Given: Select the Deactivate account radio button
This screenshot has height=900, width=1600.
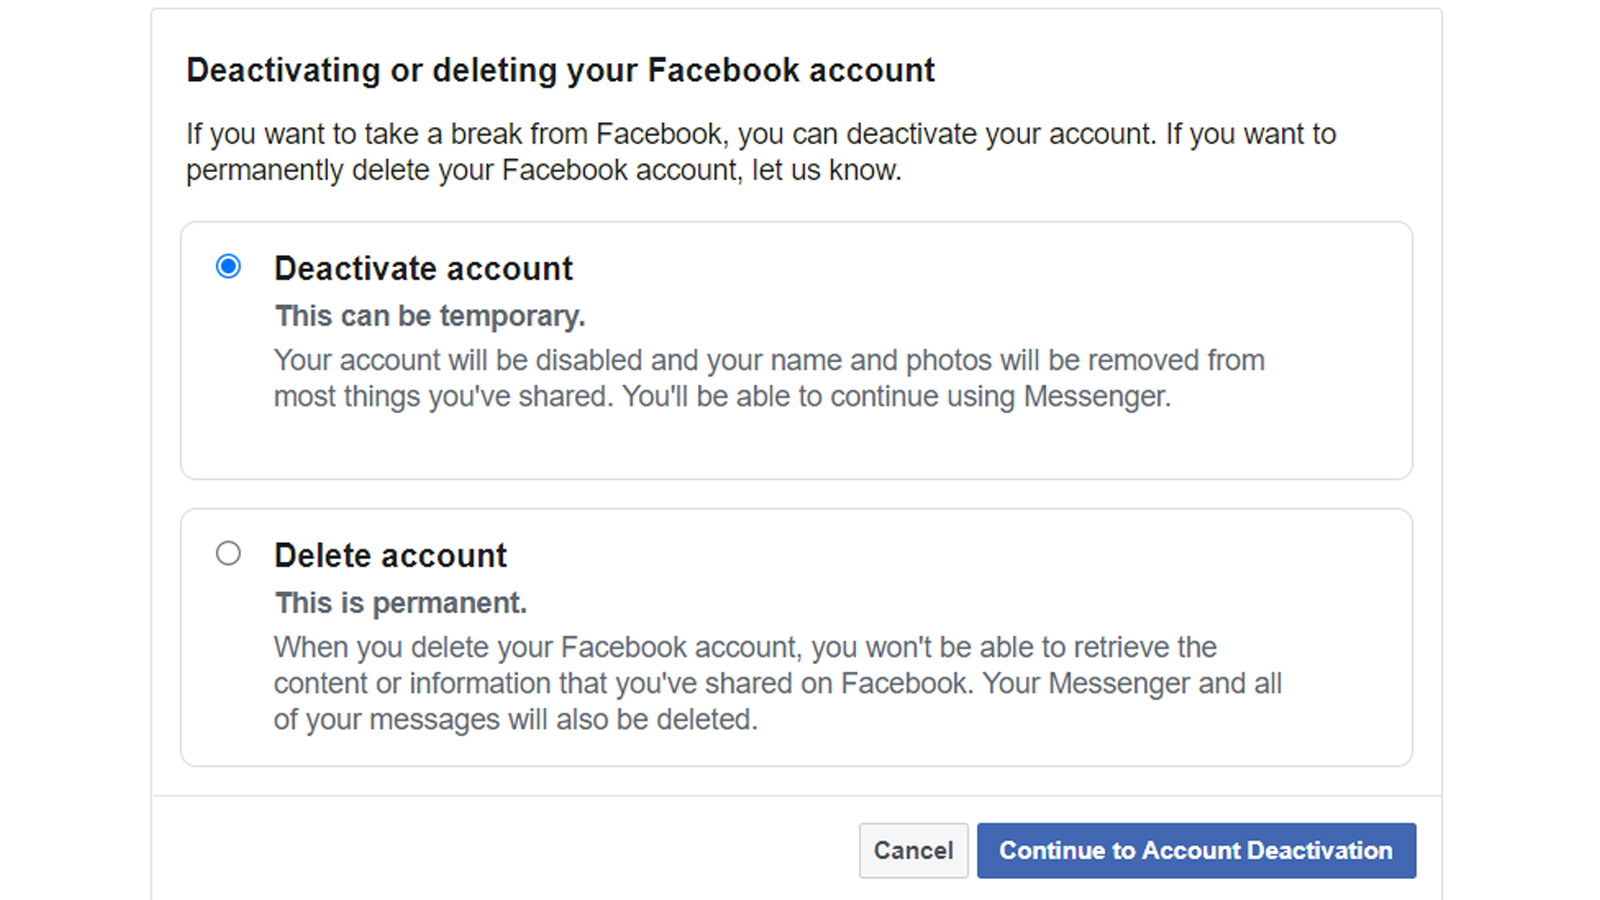Looking at the screenshot, I should coord(228,266).
